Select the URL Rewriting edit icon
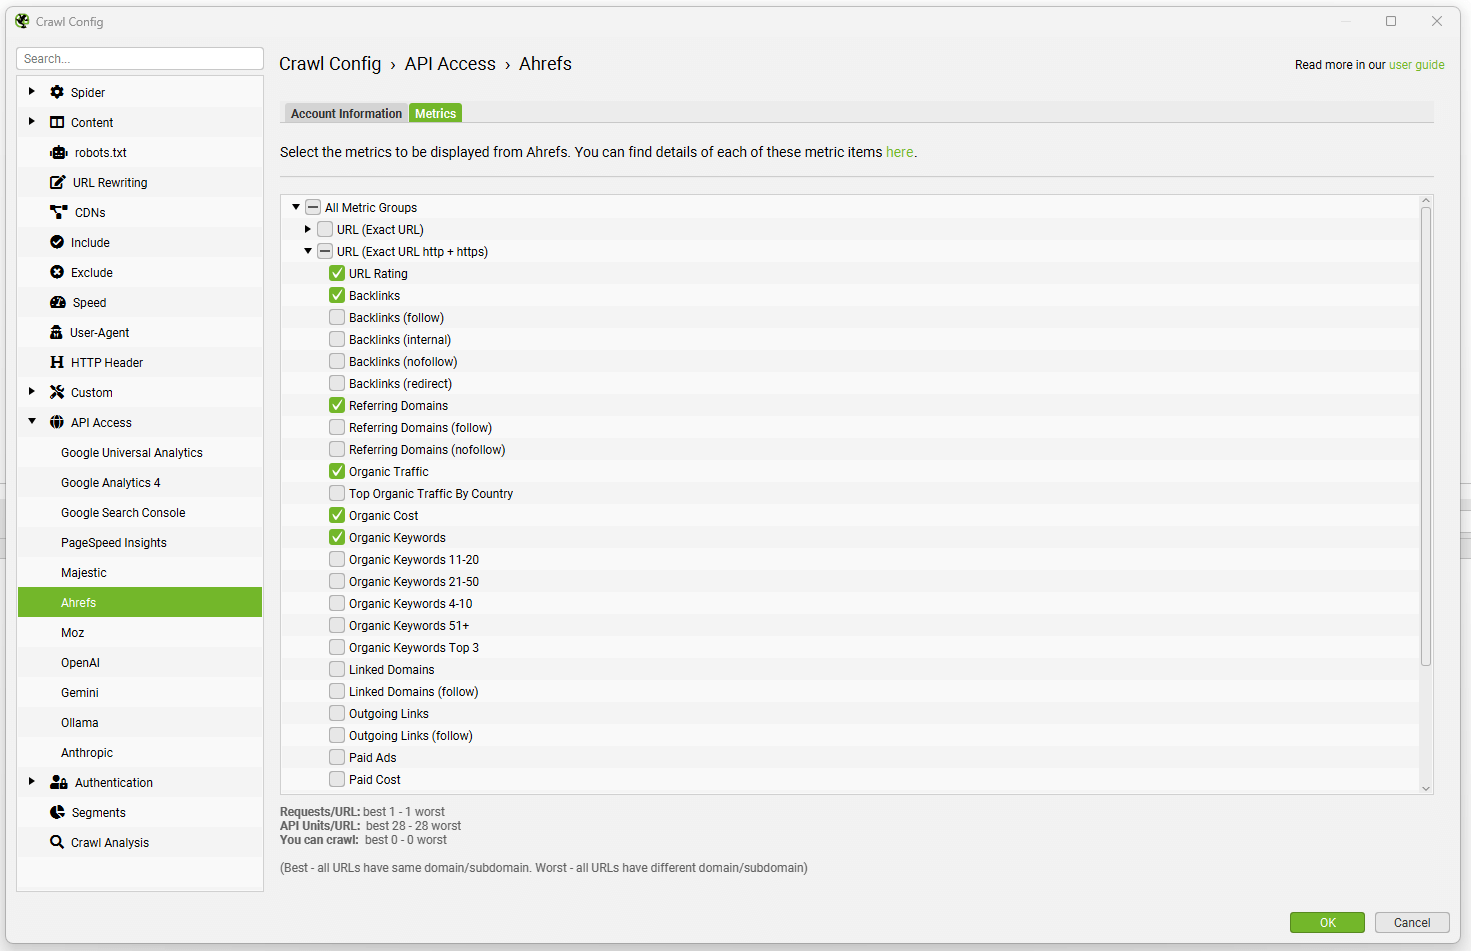This screenshot has height=951, width=1471. pos(58,182)
